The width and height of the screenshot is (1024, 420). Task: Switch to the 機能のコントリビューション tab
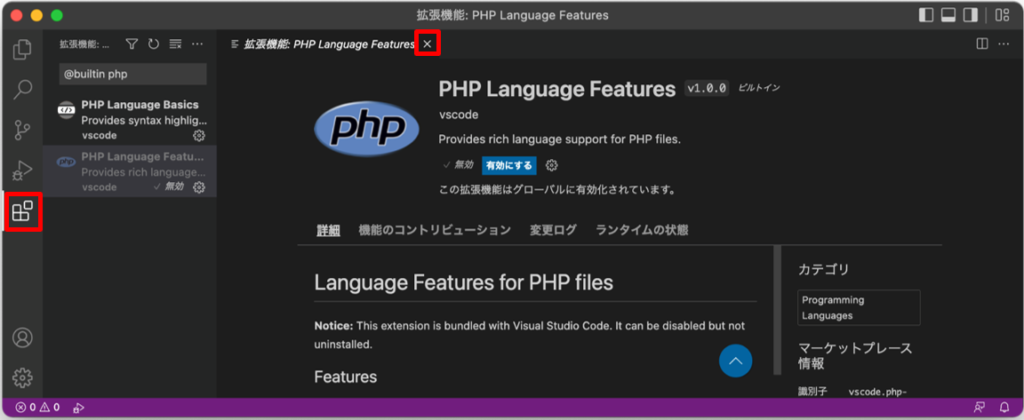(x=435, y=230)
